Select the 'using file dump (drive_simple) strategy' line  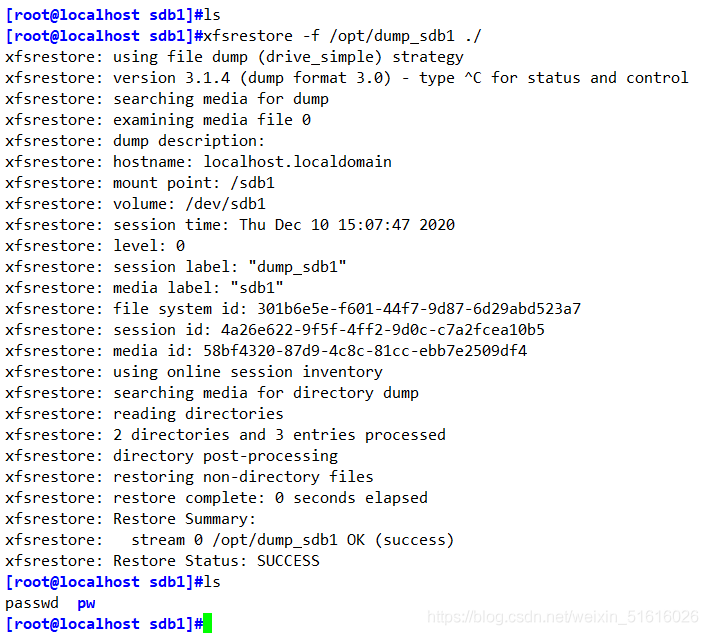coord(234,57)
